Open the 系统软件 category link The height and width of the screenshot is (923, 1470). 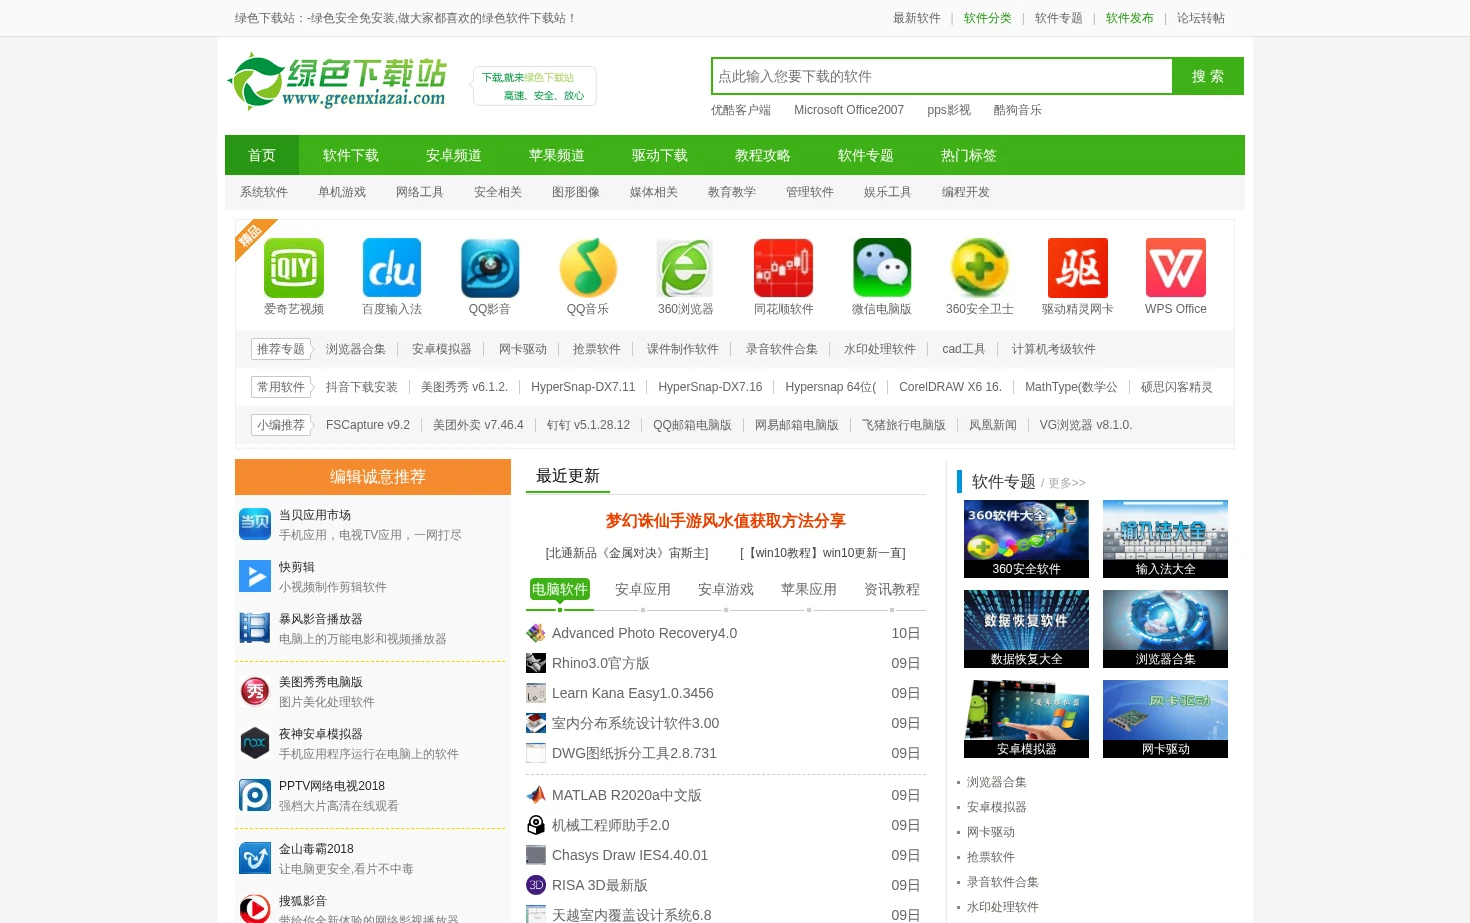(x=264, y=192)
